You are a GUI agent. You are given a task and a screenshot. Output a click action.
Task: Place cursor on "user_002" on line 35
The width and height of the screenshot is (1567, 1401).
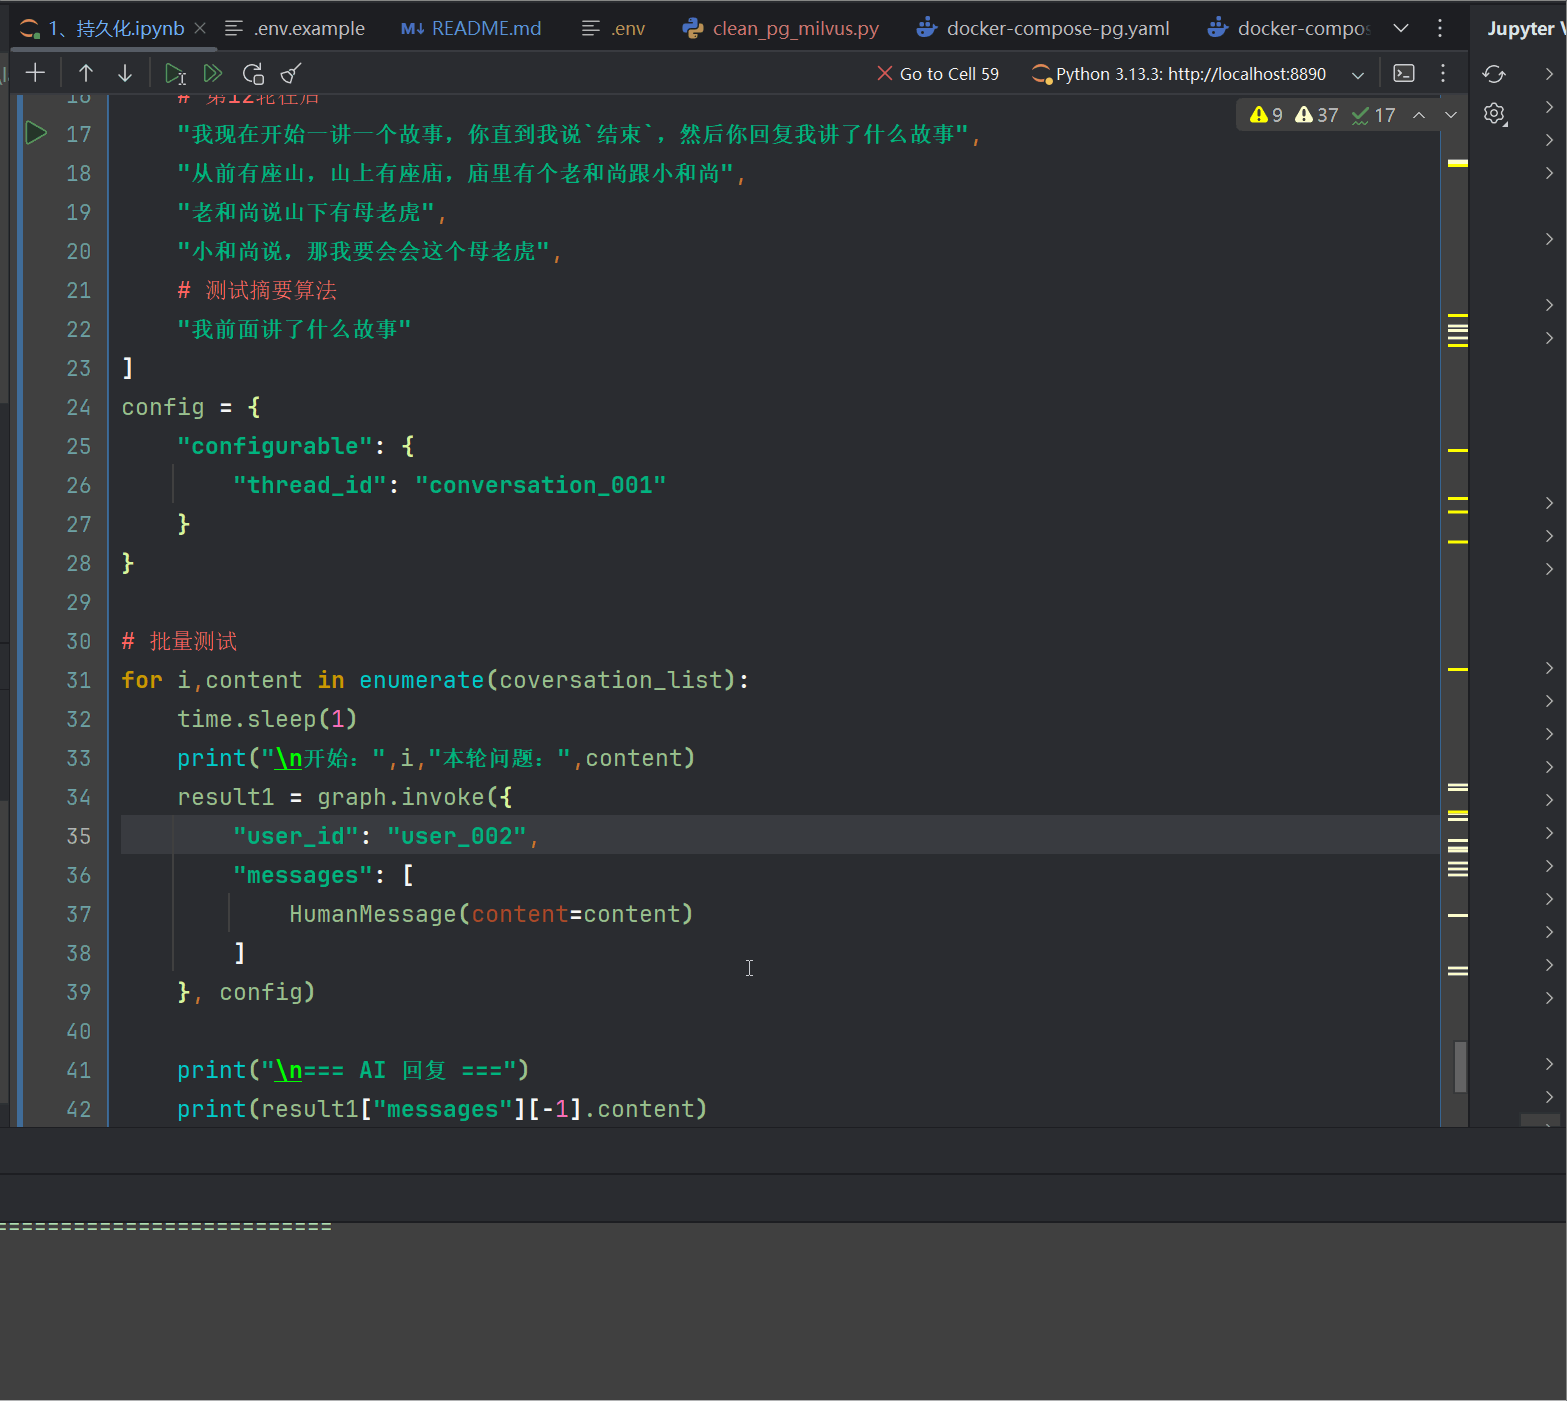point(457,836)
